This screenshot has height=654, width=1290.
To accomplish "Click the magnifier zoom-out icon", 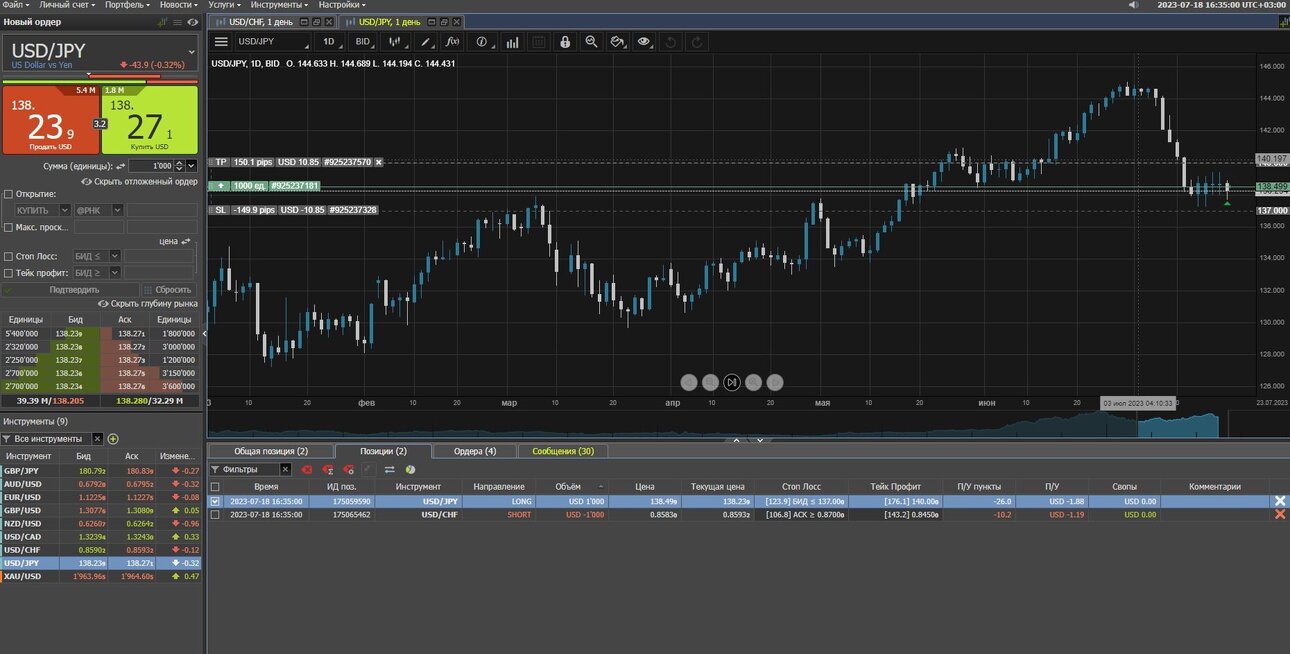I will 591,42.
